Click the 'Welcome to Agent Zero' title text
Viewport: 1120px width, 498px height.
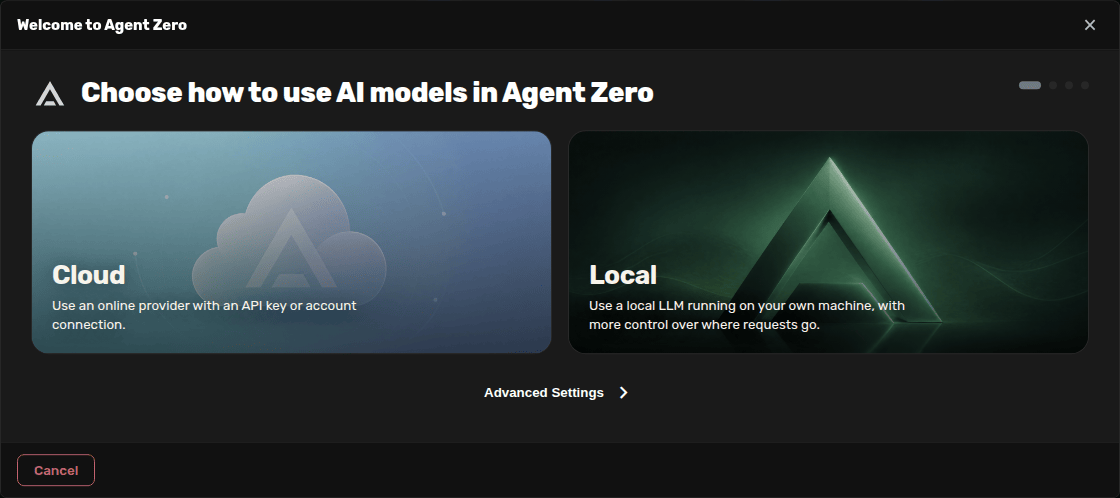102,25
